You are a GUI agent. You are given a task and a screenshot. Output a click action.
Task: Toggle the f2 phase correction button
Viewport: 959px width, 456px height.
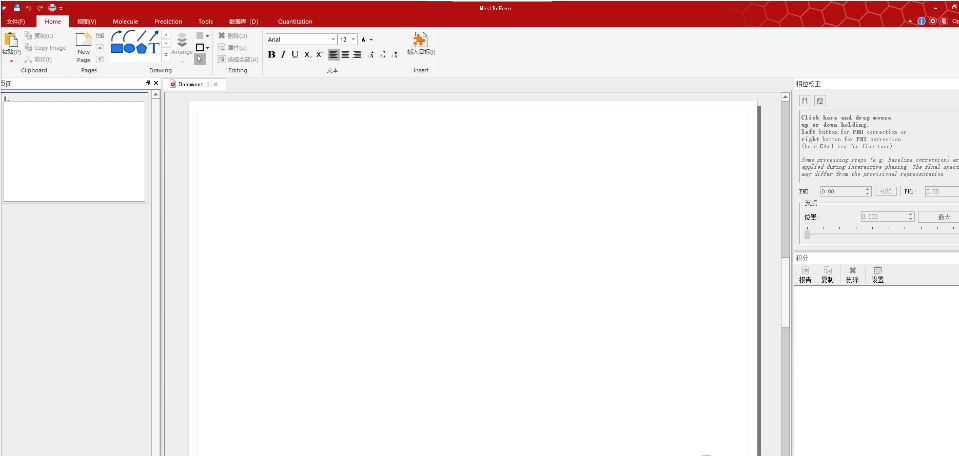tap(820, 101)
